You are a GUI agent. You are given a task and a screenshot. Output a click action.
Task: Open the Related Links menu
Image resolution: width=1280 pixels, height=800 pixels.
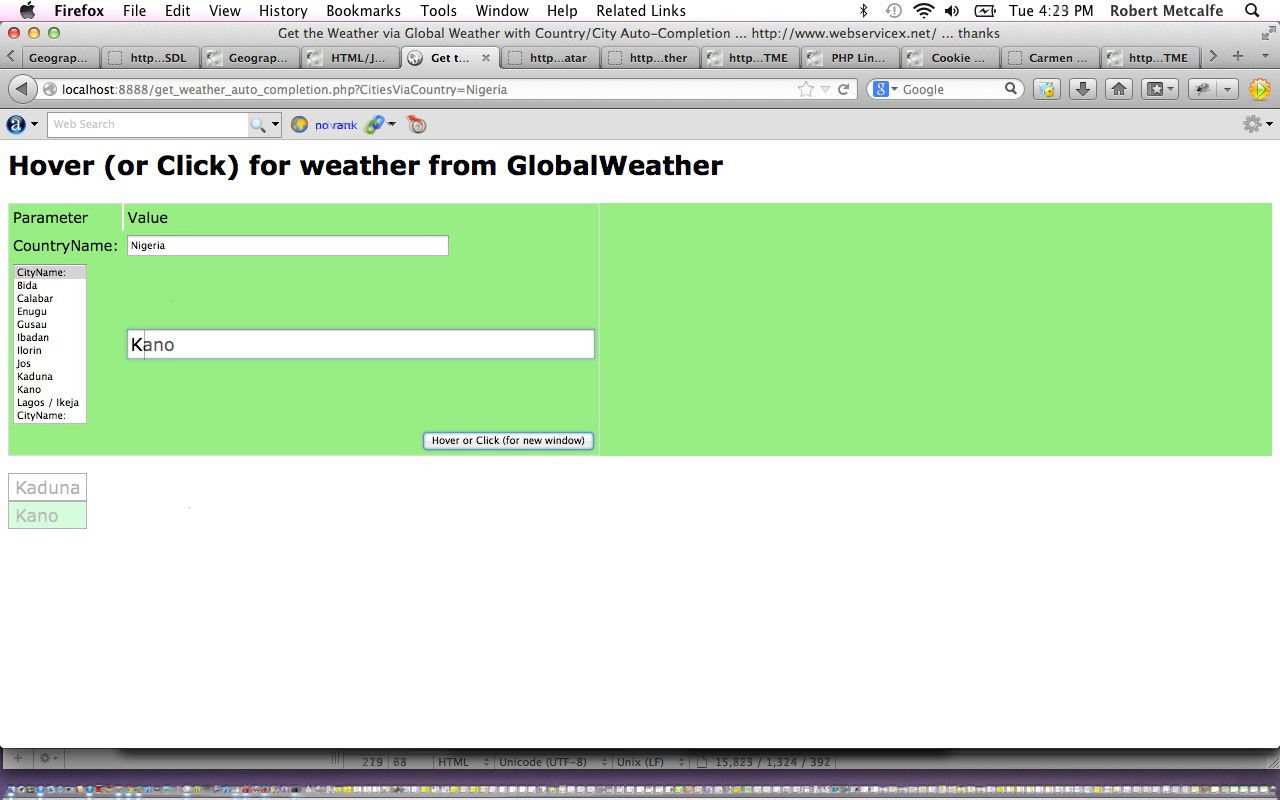(641, 11)
